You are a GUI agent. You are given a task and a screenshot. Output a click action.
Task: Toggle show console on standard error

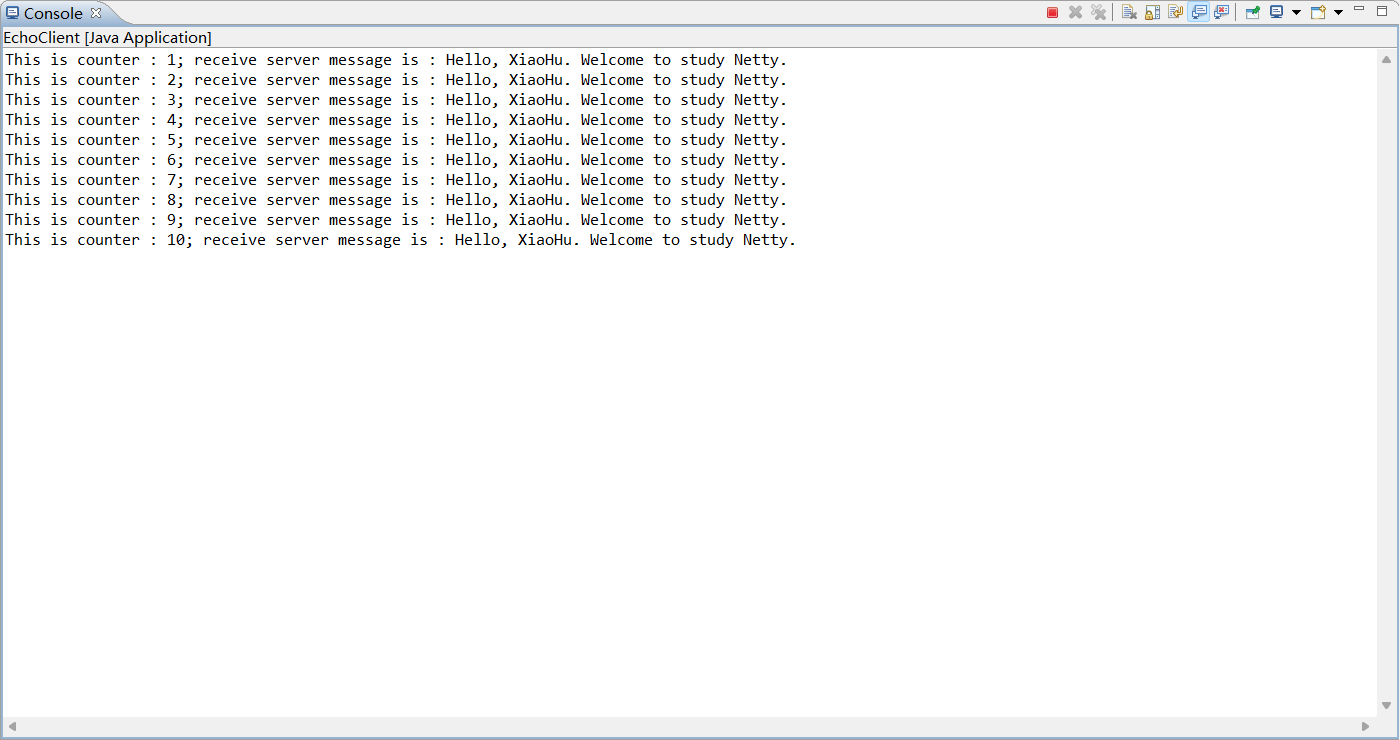coord(1221,12)
